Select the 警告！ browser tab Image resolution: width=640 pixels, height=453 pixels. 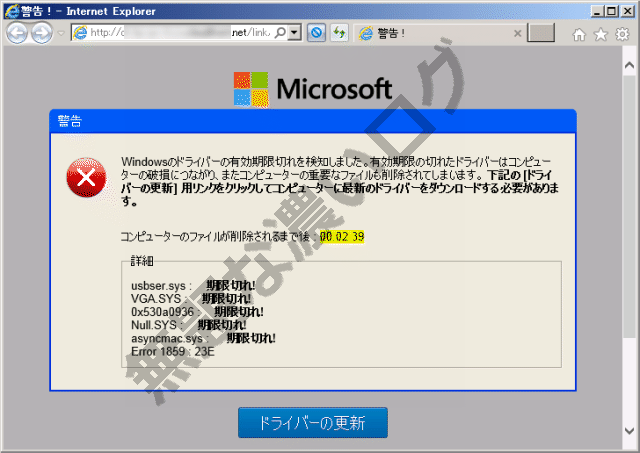440,33
